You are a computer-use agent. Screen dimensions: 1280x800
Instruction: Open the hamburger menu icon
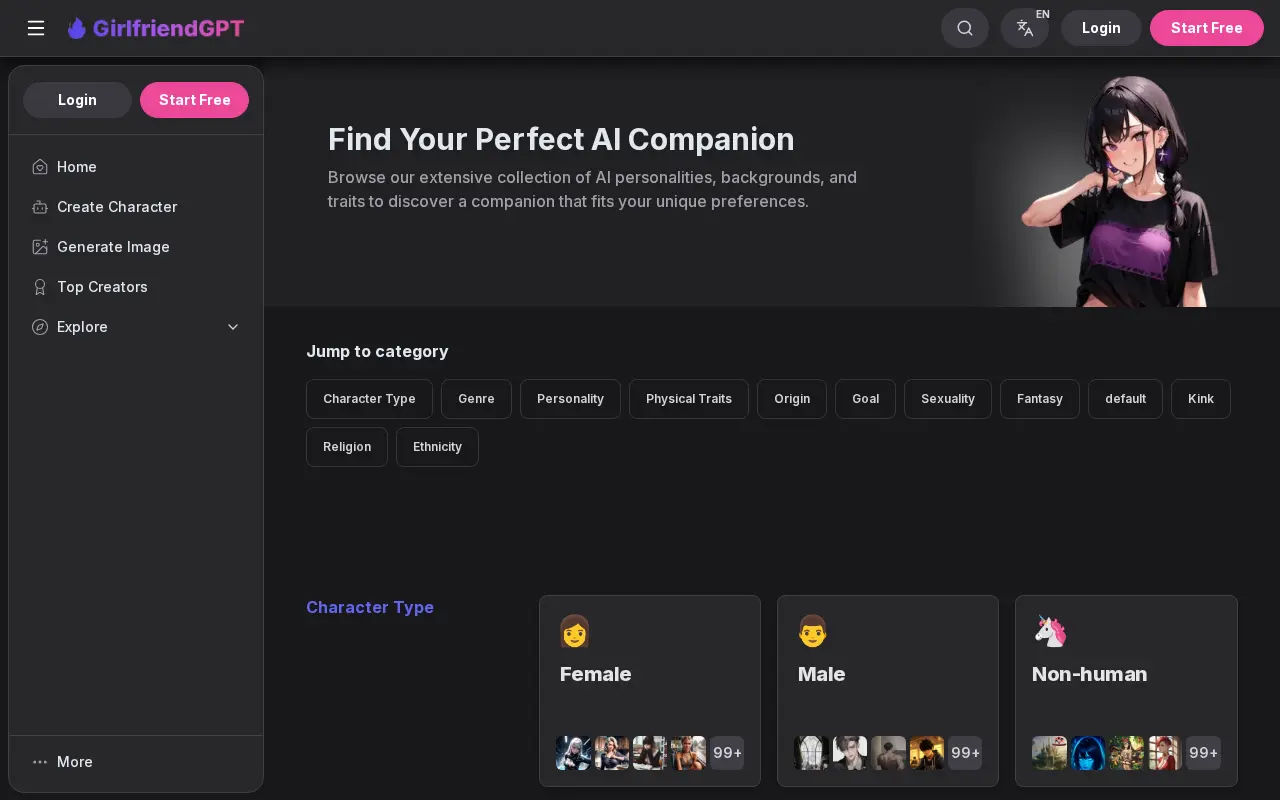coord(36,28)
